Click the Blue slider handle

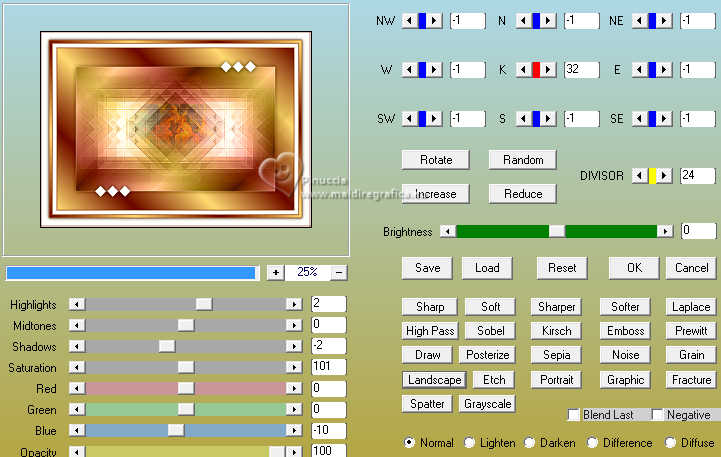[176, 430]
